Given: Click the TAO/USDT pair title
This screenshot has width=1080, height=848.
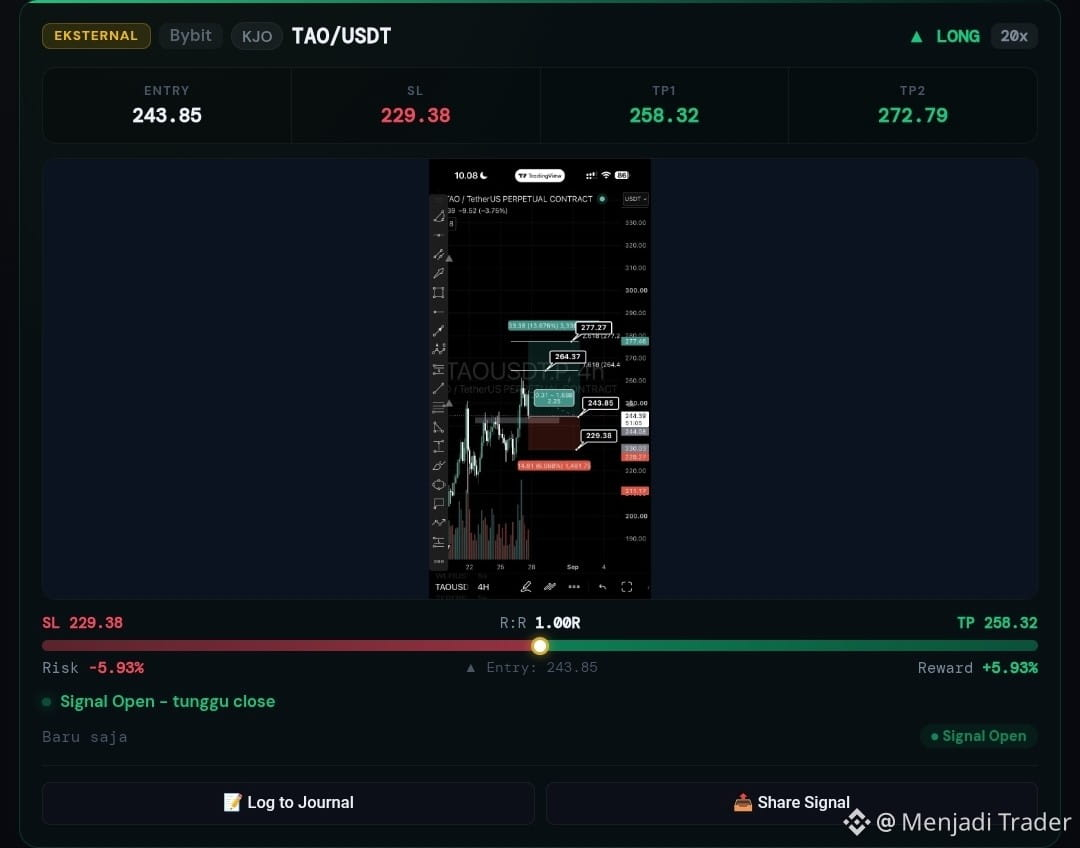Looking at the screenshot, I should (x=342, y=36).
